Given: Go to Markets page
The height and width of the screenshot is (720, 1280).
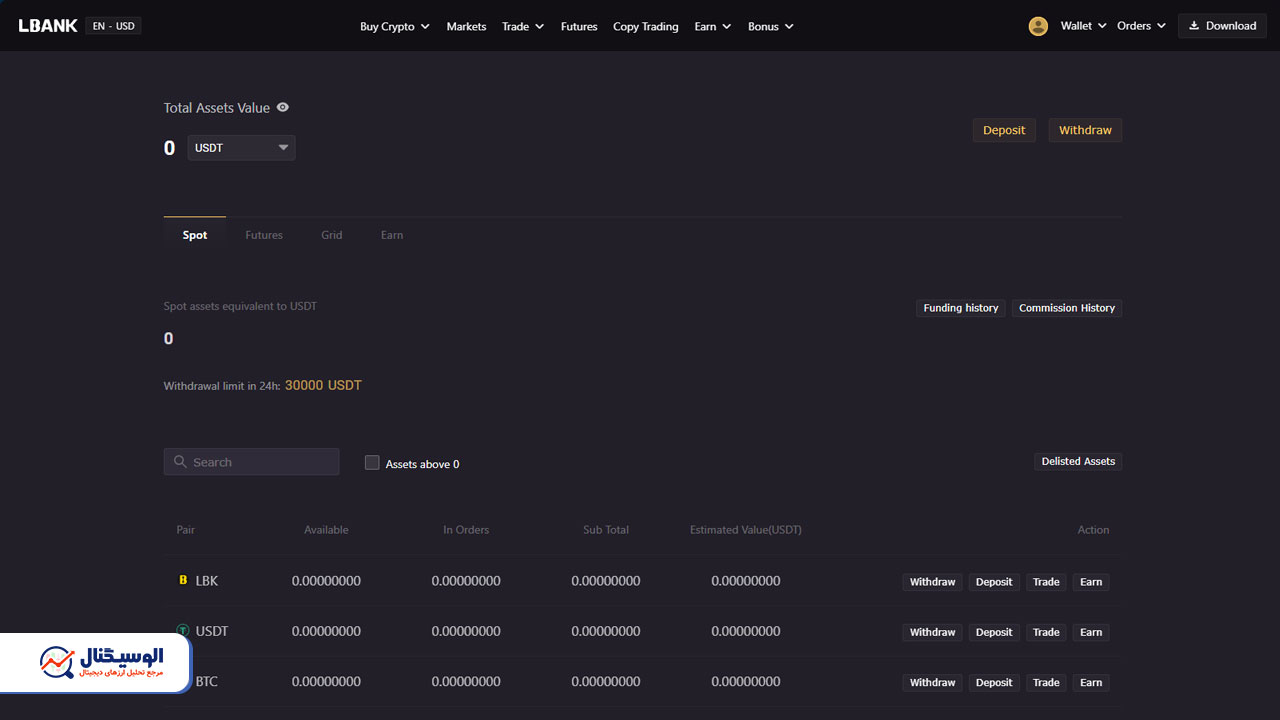Looking at the screenshot, I should click(x=466, y=26).
